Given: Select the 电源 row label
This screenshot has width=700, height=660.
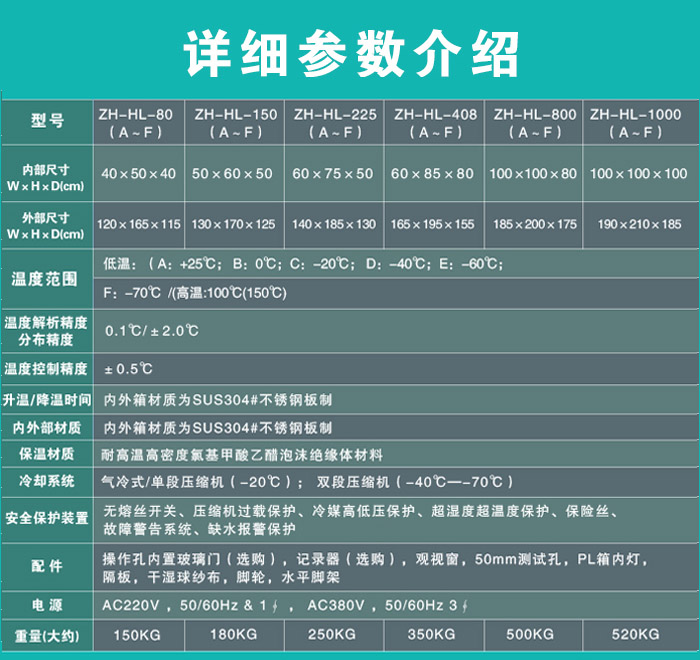Looking at the screenshot, I should (x=46, y=605).
